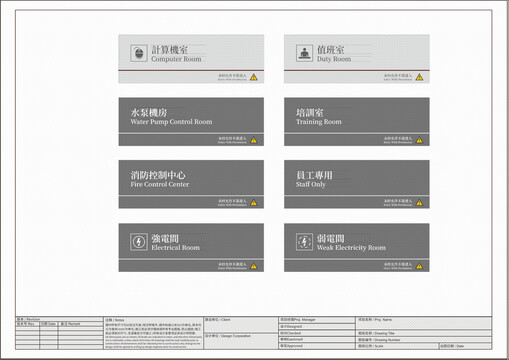Image resolution: width=509 pixels, height=360 pixels.
Task: Click the Chinese title 弱電間
Action: [330, 238]
